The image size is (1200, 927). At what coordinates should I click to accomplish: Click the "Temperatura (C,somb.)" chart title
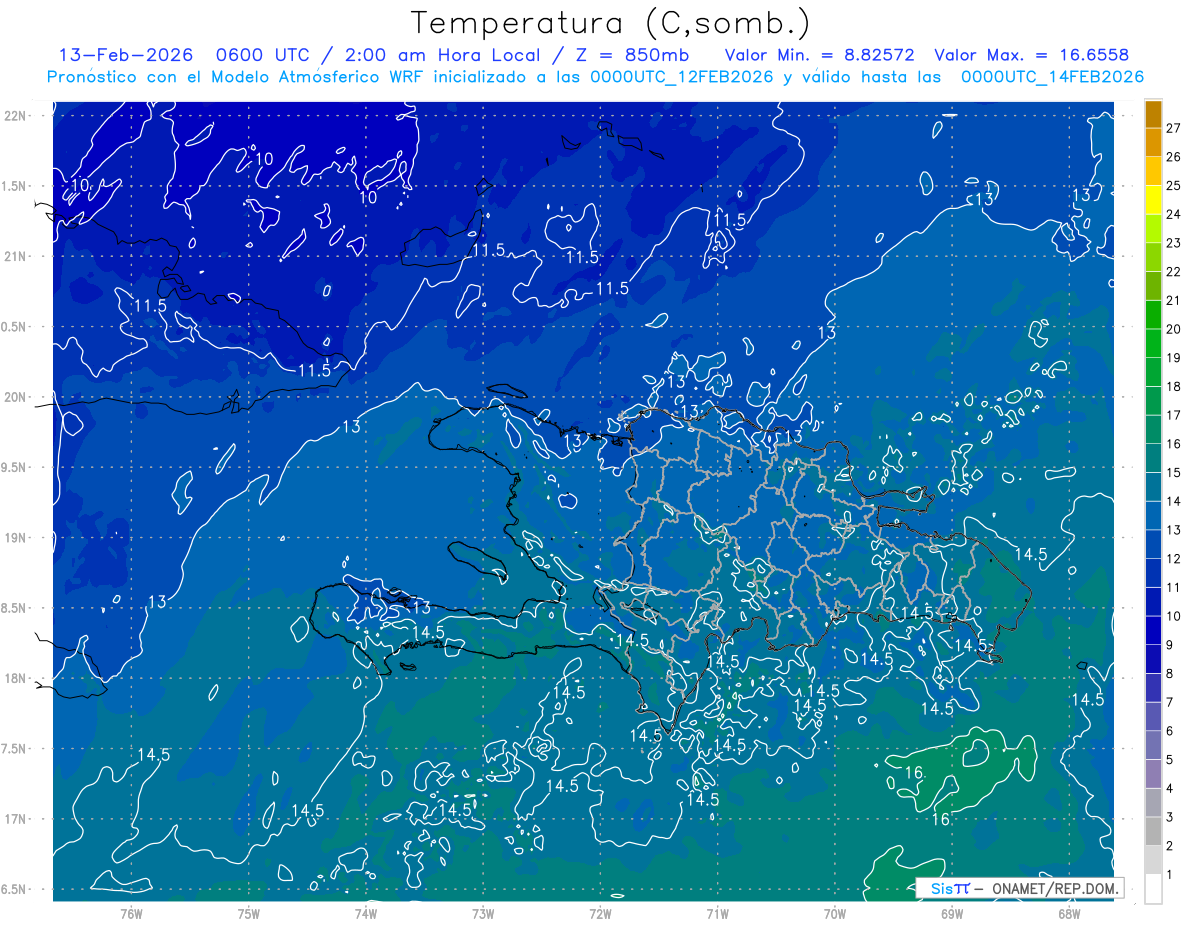coord(611,23)
